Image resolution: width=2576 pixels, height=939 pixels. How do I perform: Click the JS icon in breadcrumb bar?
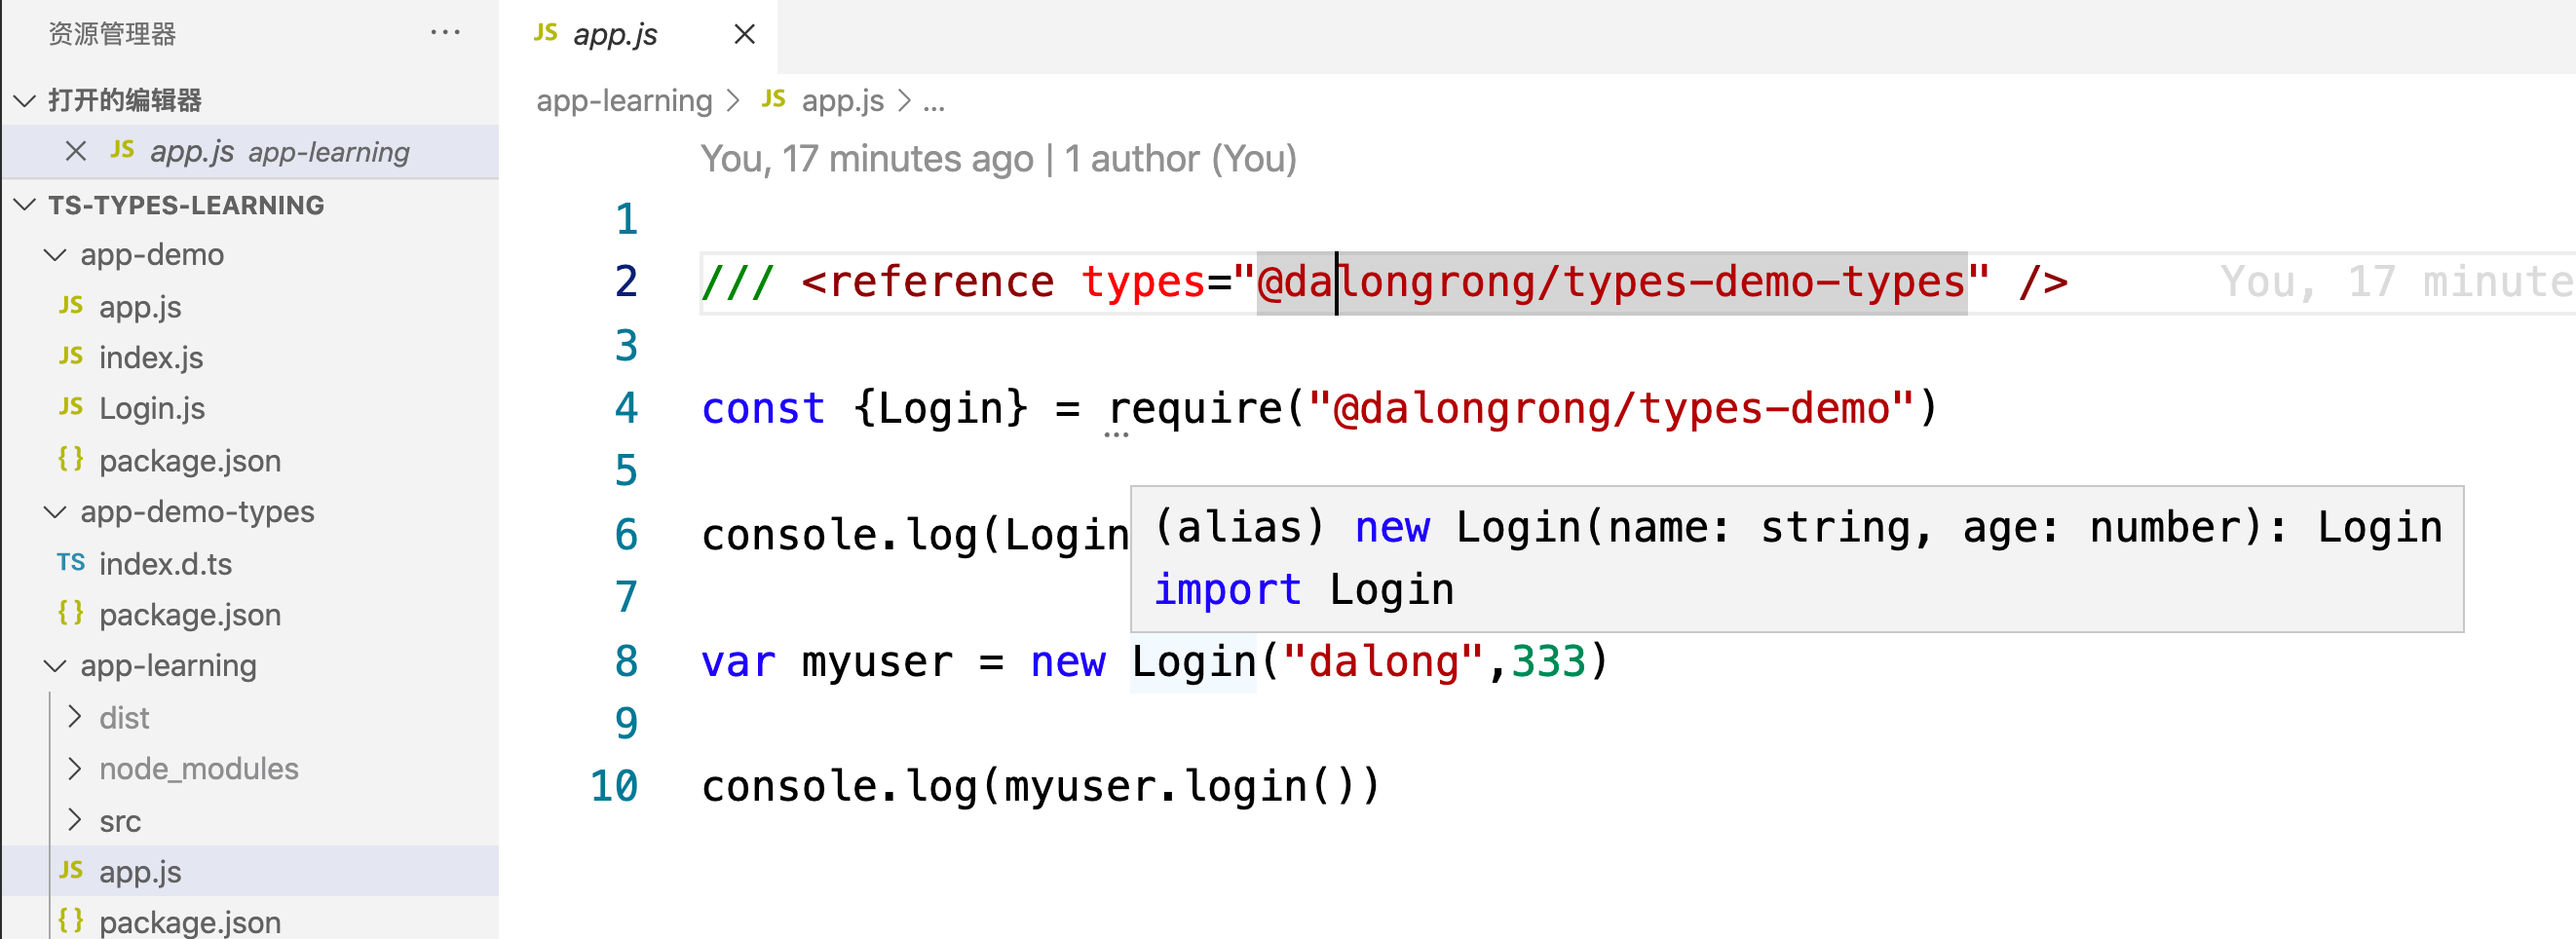pos(773,98)
